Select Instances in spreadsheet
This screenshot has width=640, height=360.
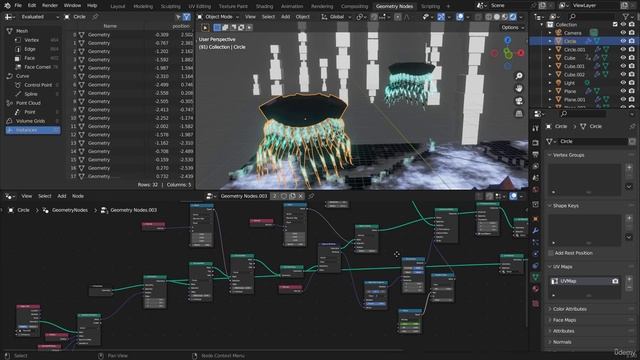coord(33,130)
